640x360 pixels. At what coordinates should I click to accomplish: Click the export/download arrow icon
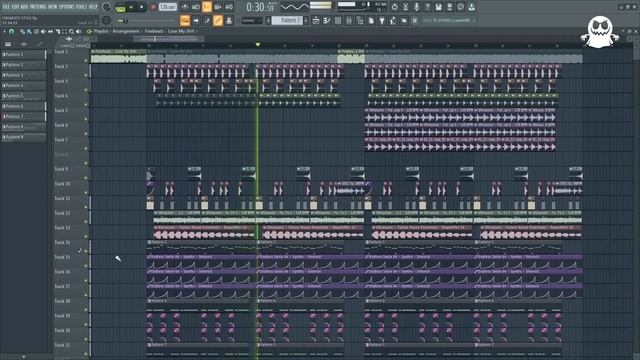pos(471,7)
